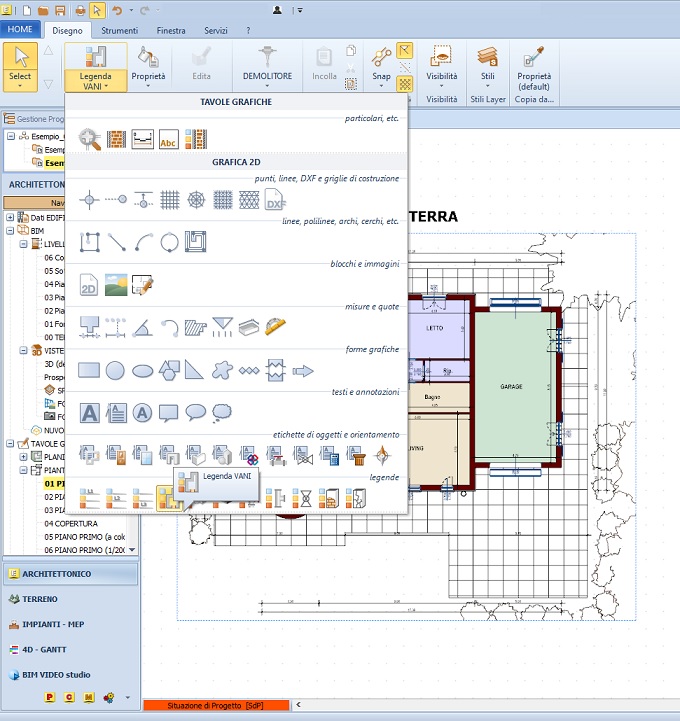Image resolution: width=680 pixels, height=721 pixels.
Task: Expand the BIM tree node
Action: pyautogui.click(x=10, y=230)
